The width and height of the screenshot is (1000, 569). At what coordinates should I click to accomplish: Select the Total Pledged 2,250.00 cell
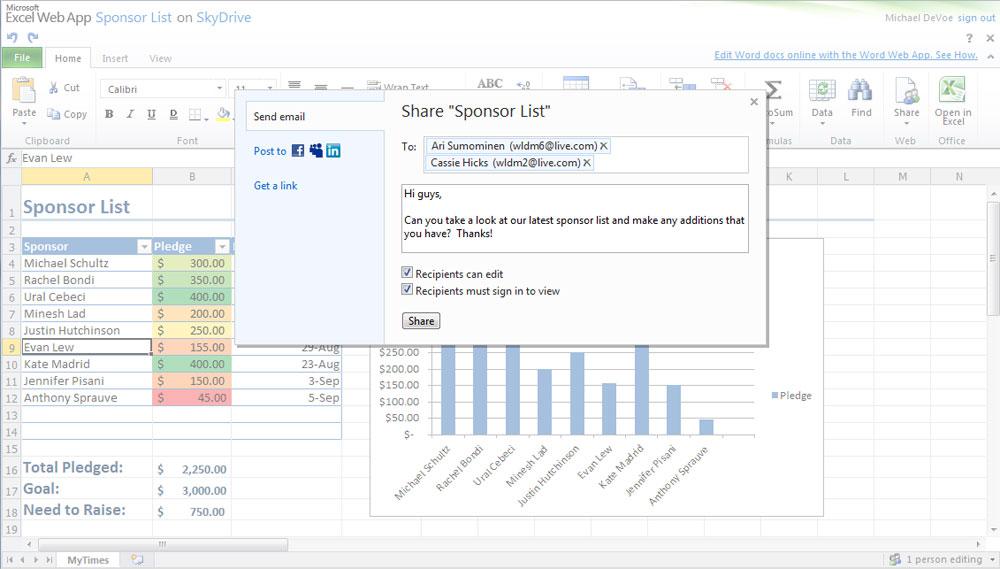(192, 469)
